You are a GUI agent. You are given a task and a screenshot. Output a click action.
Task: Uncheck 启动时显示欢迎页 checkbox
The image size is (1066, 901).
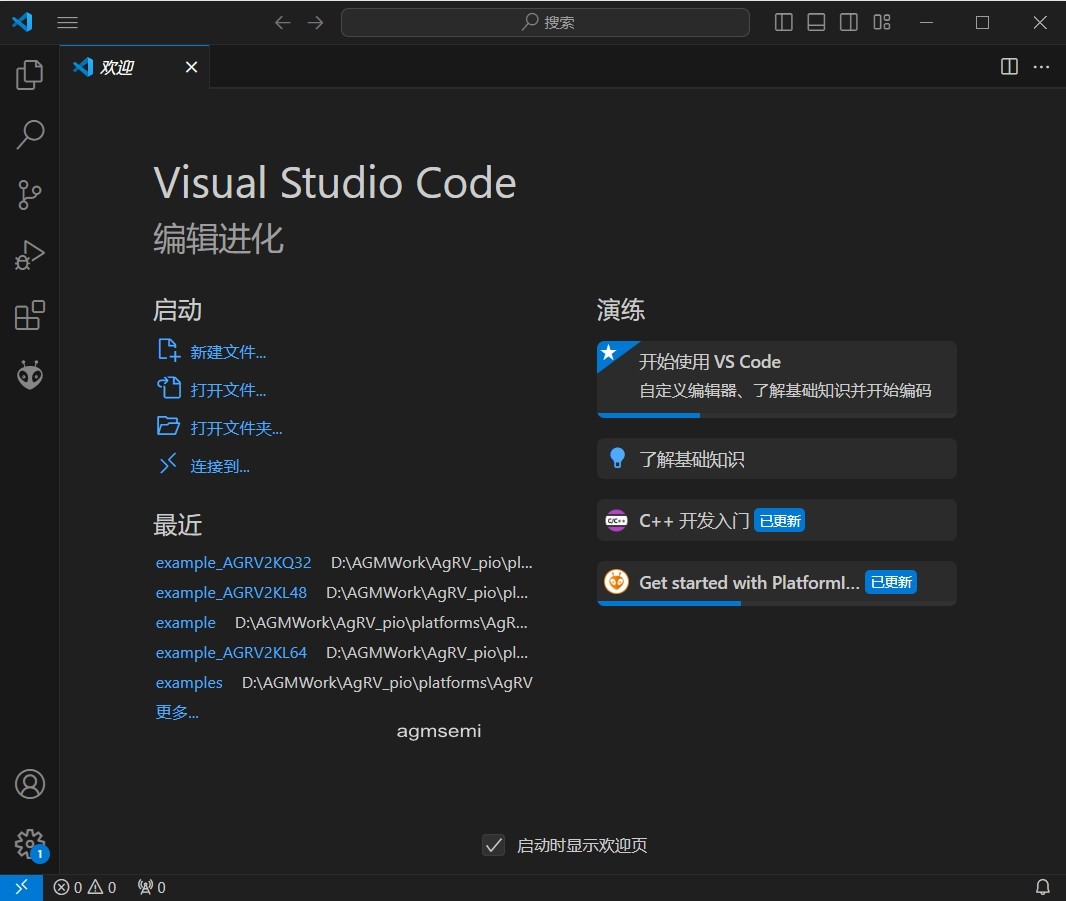(494, 845)
